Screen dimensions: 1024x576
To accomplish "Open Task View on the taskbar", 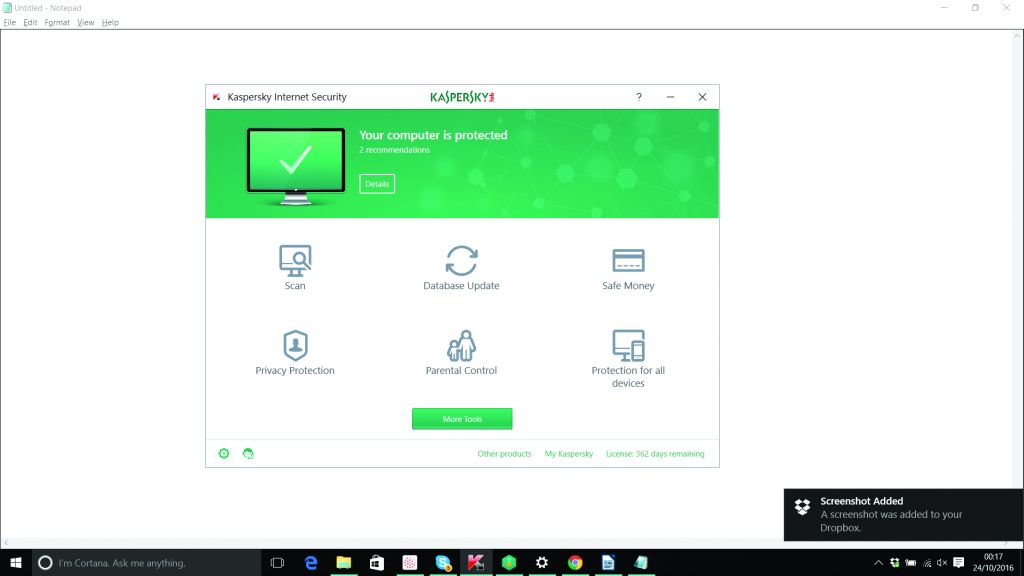I will pos(277,562).
